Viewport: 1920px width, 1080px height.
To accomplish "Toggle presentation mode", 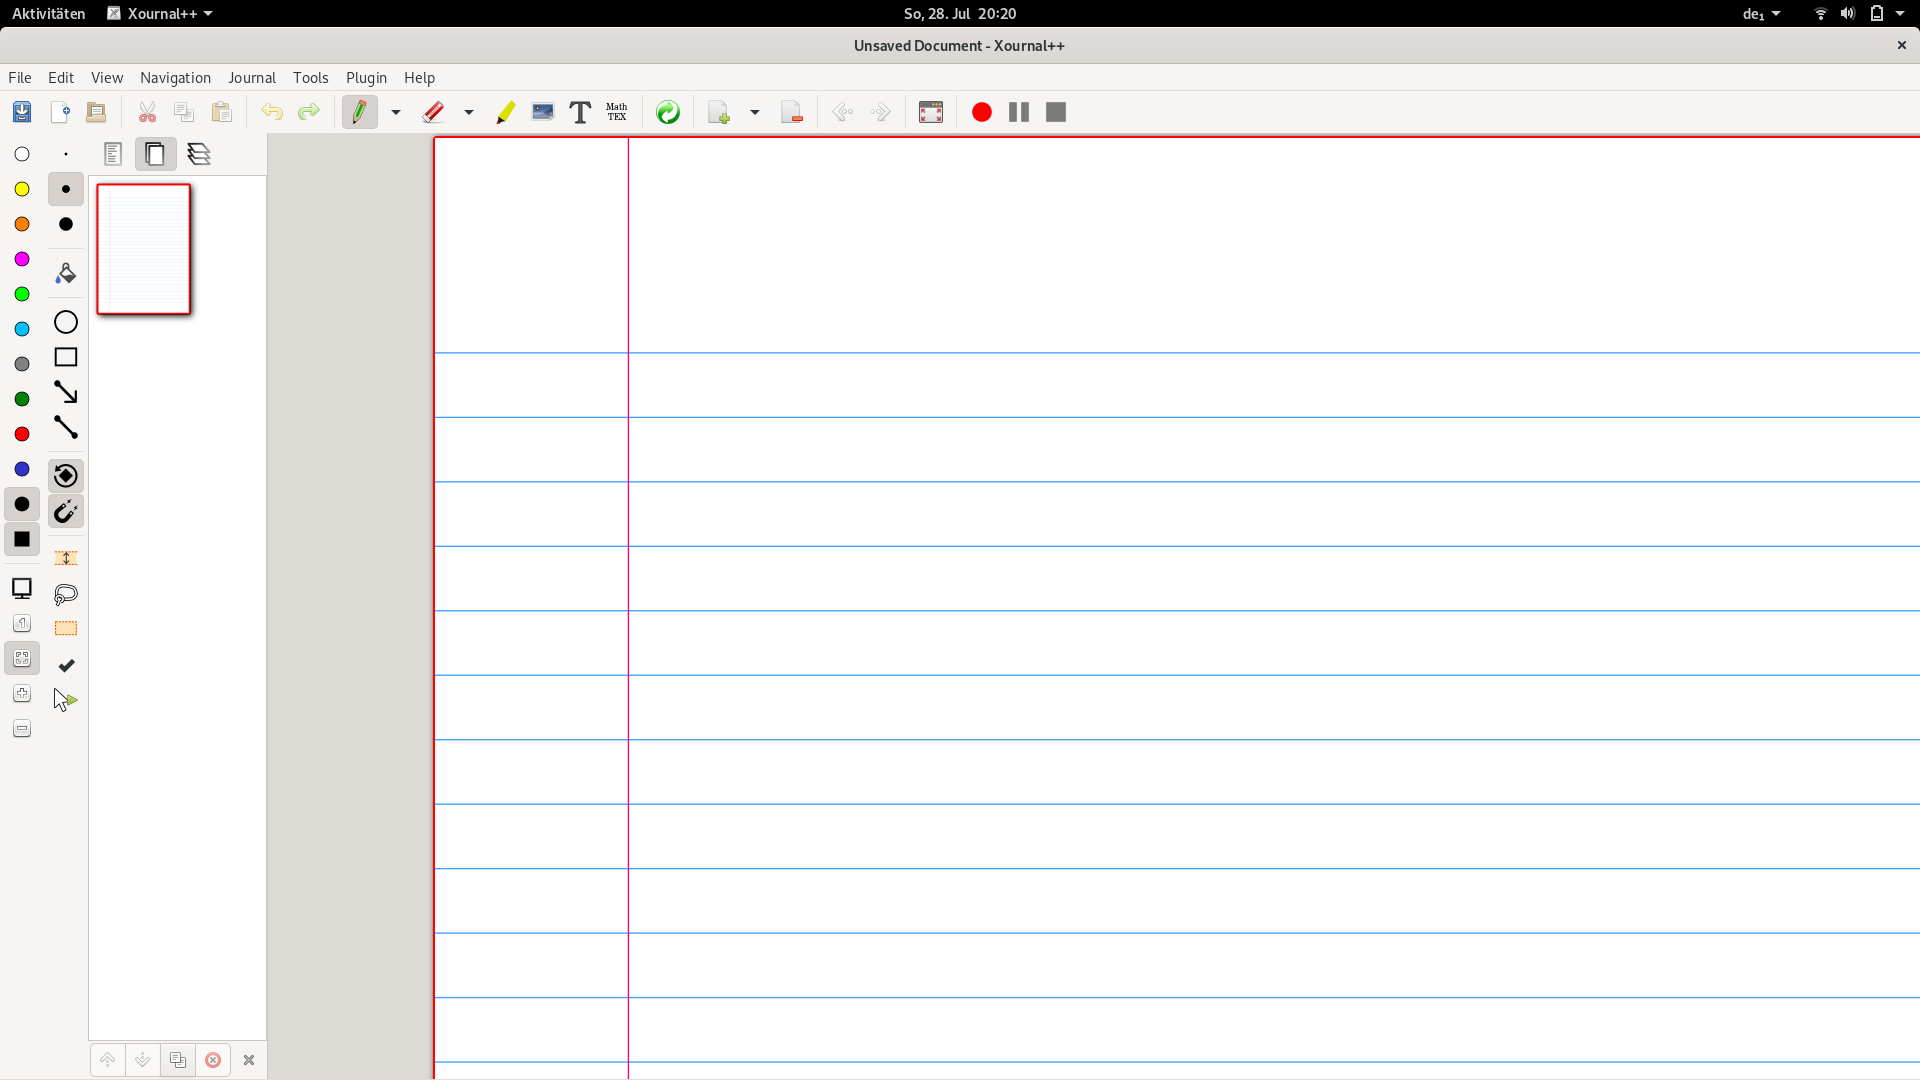I will (931, 112).
